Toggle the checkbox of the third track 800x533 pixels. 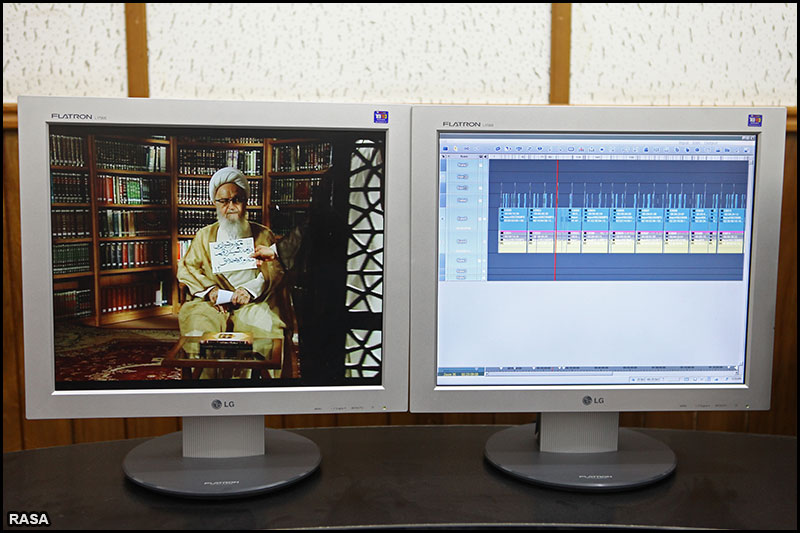(481, 188)
